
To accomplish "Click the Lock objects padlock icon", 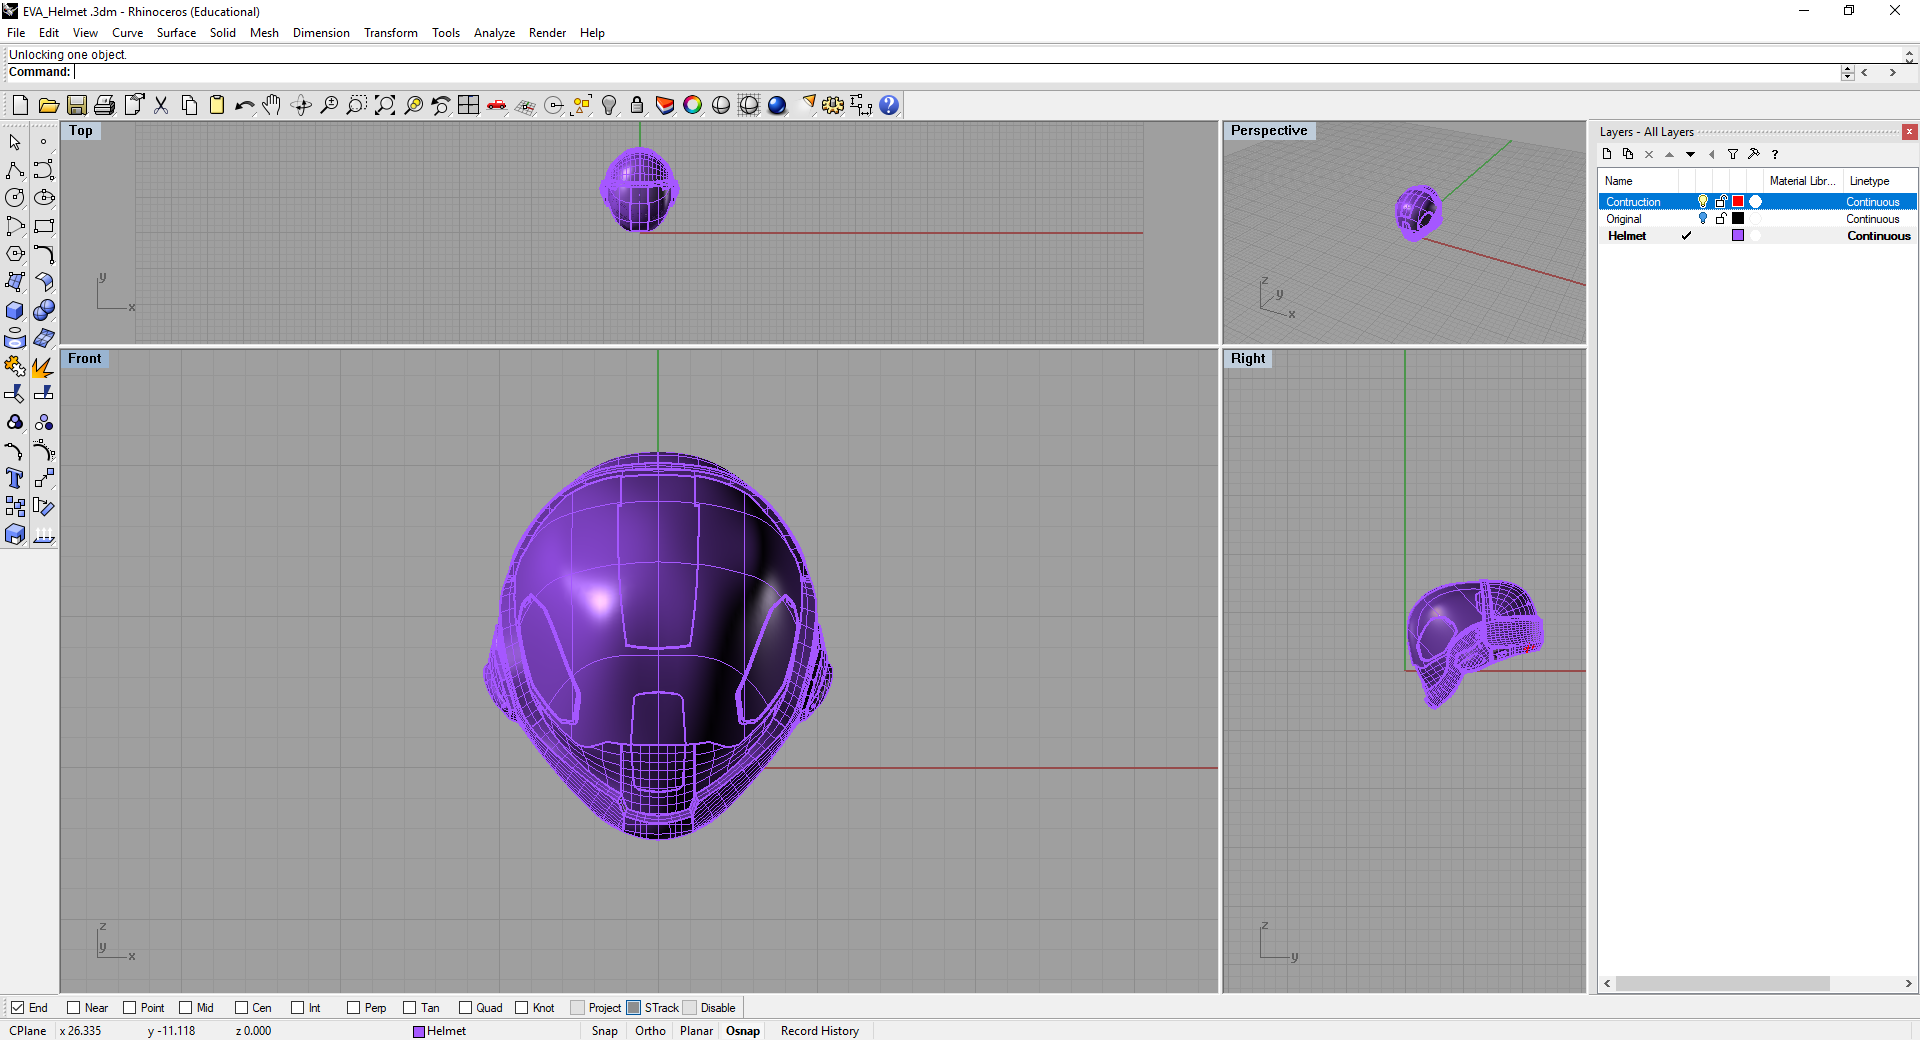I will 637,105.
